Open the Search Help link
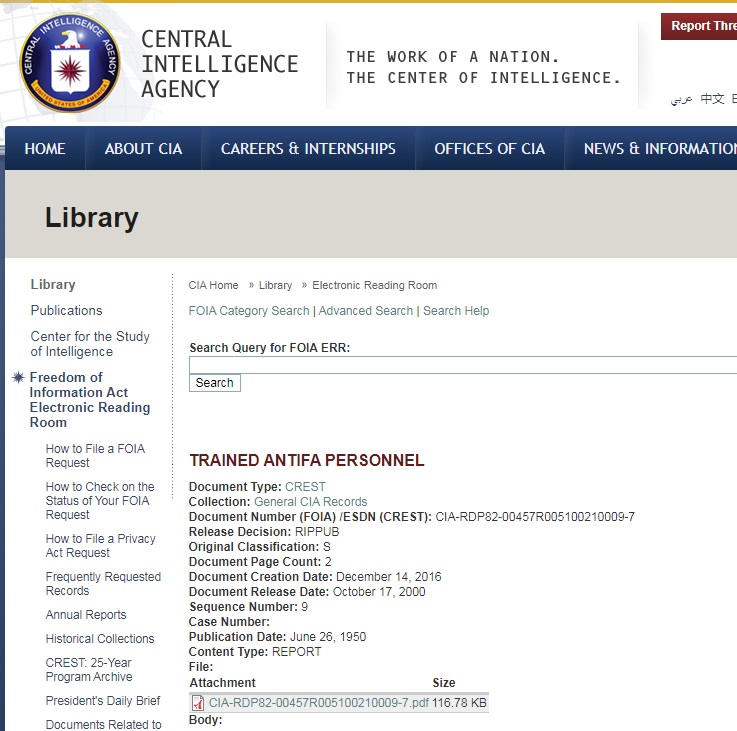 coord(456,311)
